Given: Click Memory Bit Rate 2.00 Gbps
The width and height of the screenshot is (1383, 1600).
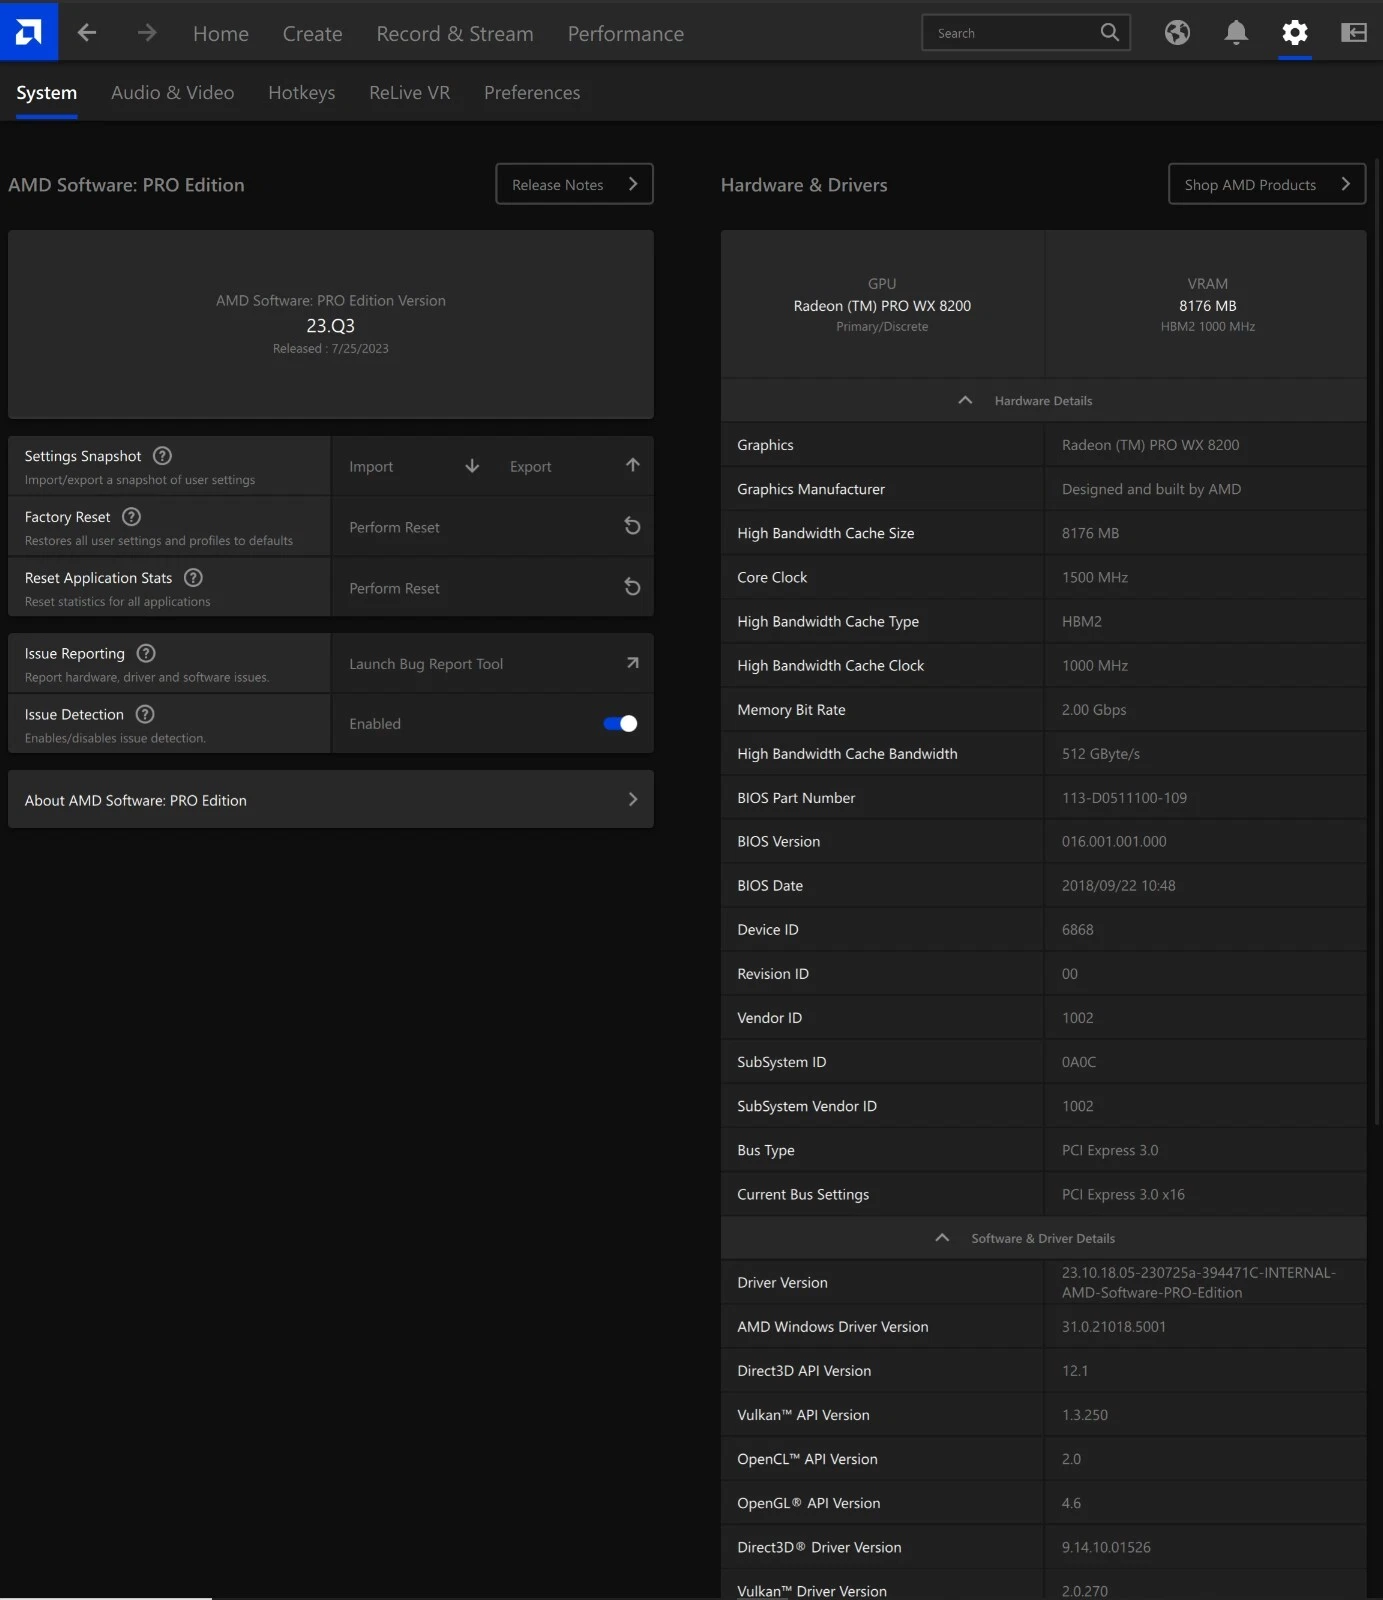Looking at the screenshot, I should coord(1094,709).
